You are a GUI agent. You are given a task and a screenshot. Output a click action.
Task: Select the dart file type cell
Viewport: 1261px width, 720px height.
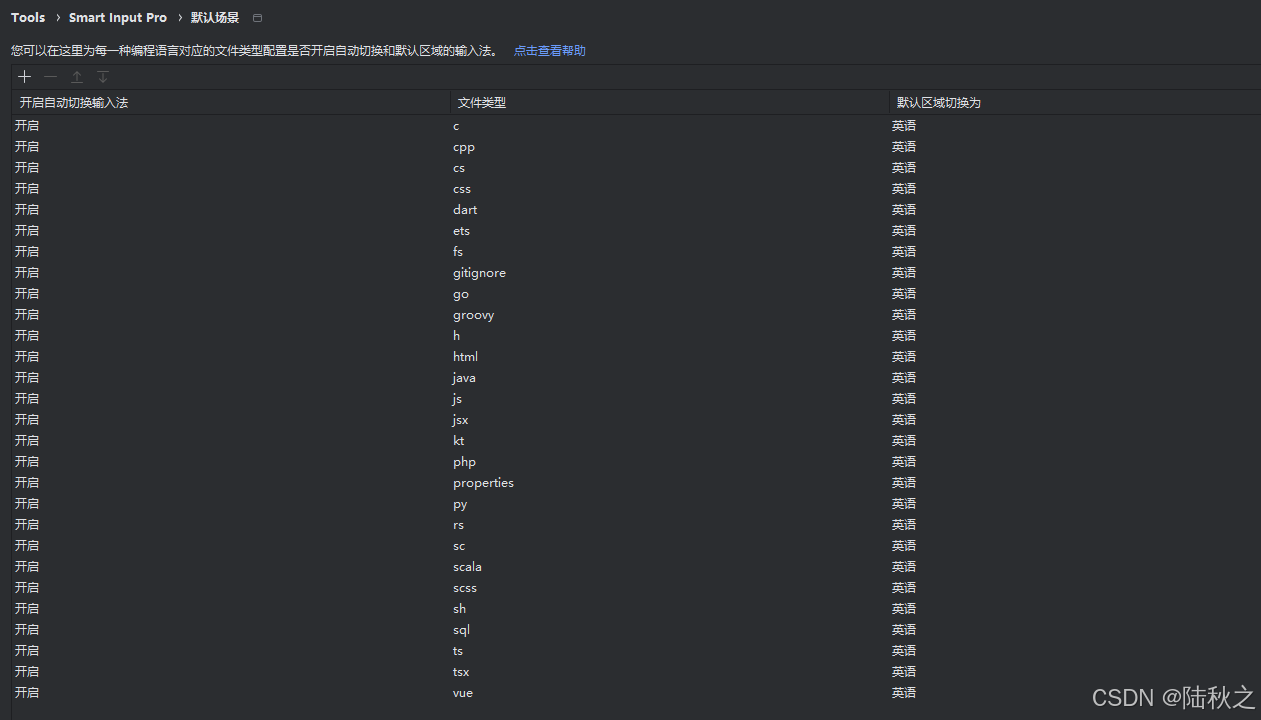(465, 210)
